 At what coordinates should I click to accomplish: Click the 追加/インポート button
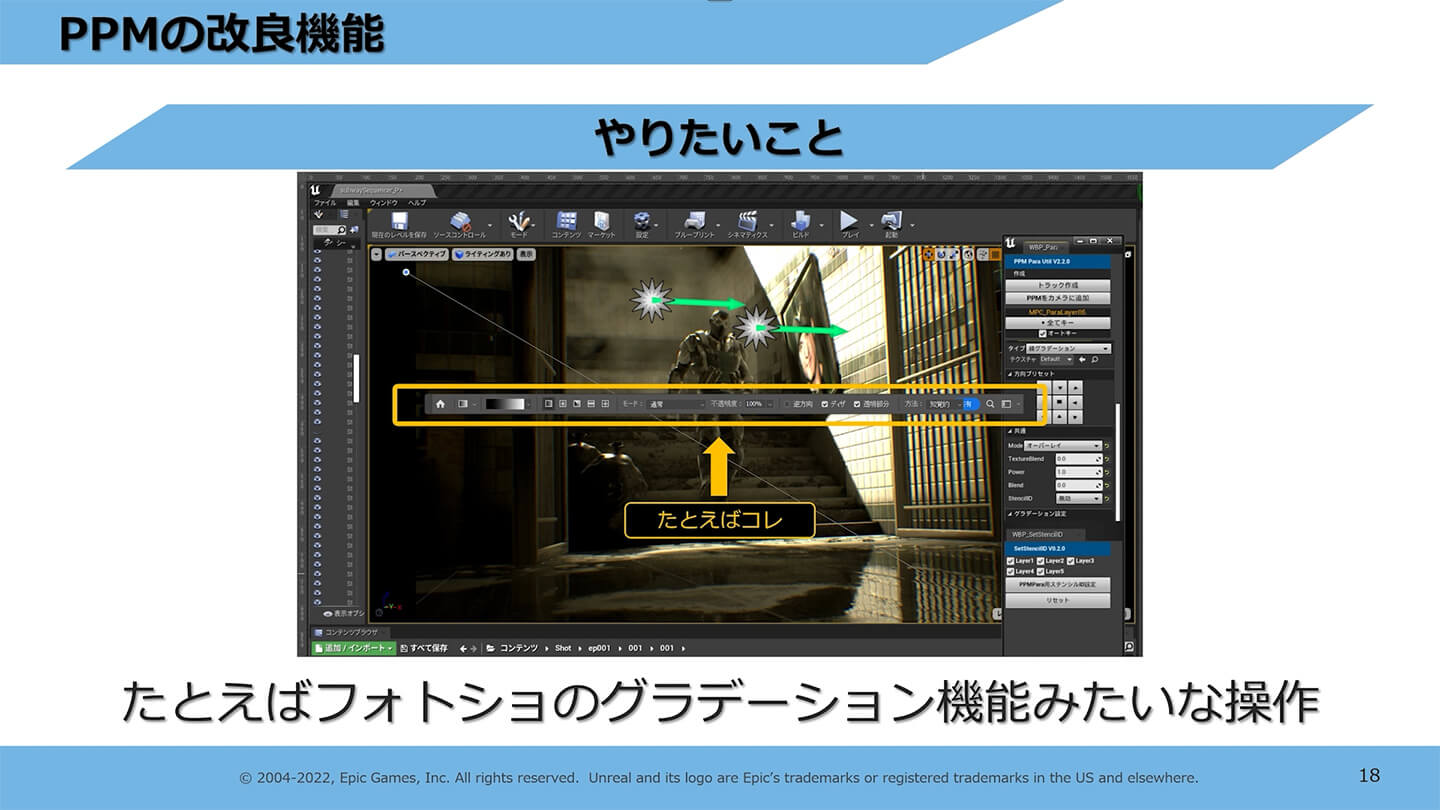pos(354,648)
